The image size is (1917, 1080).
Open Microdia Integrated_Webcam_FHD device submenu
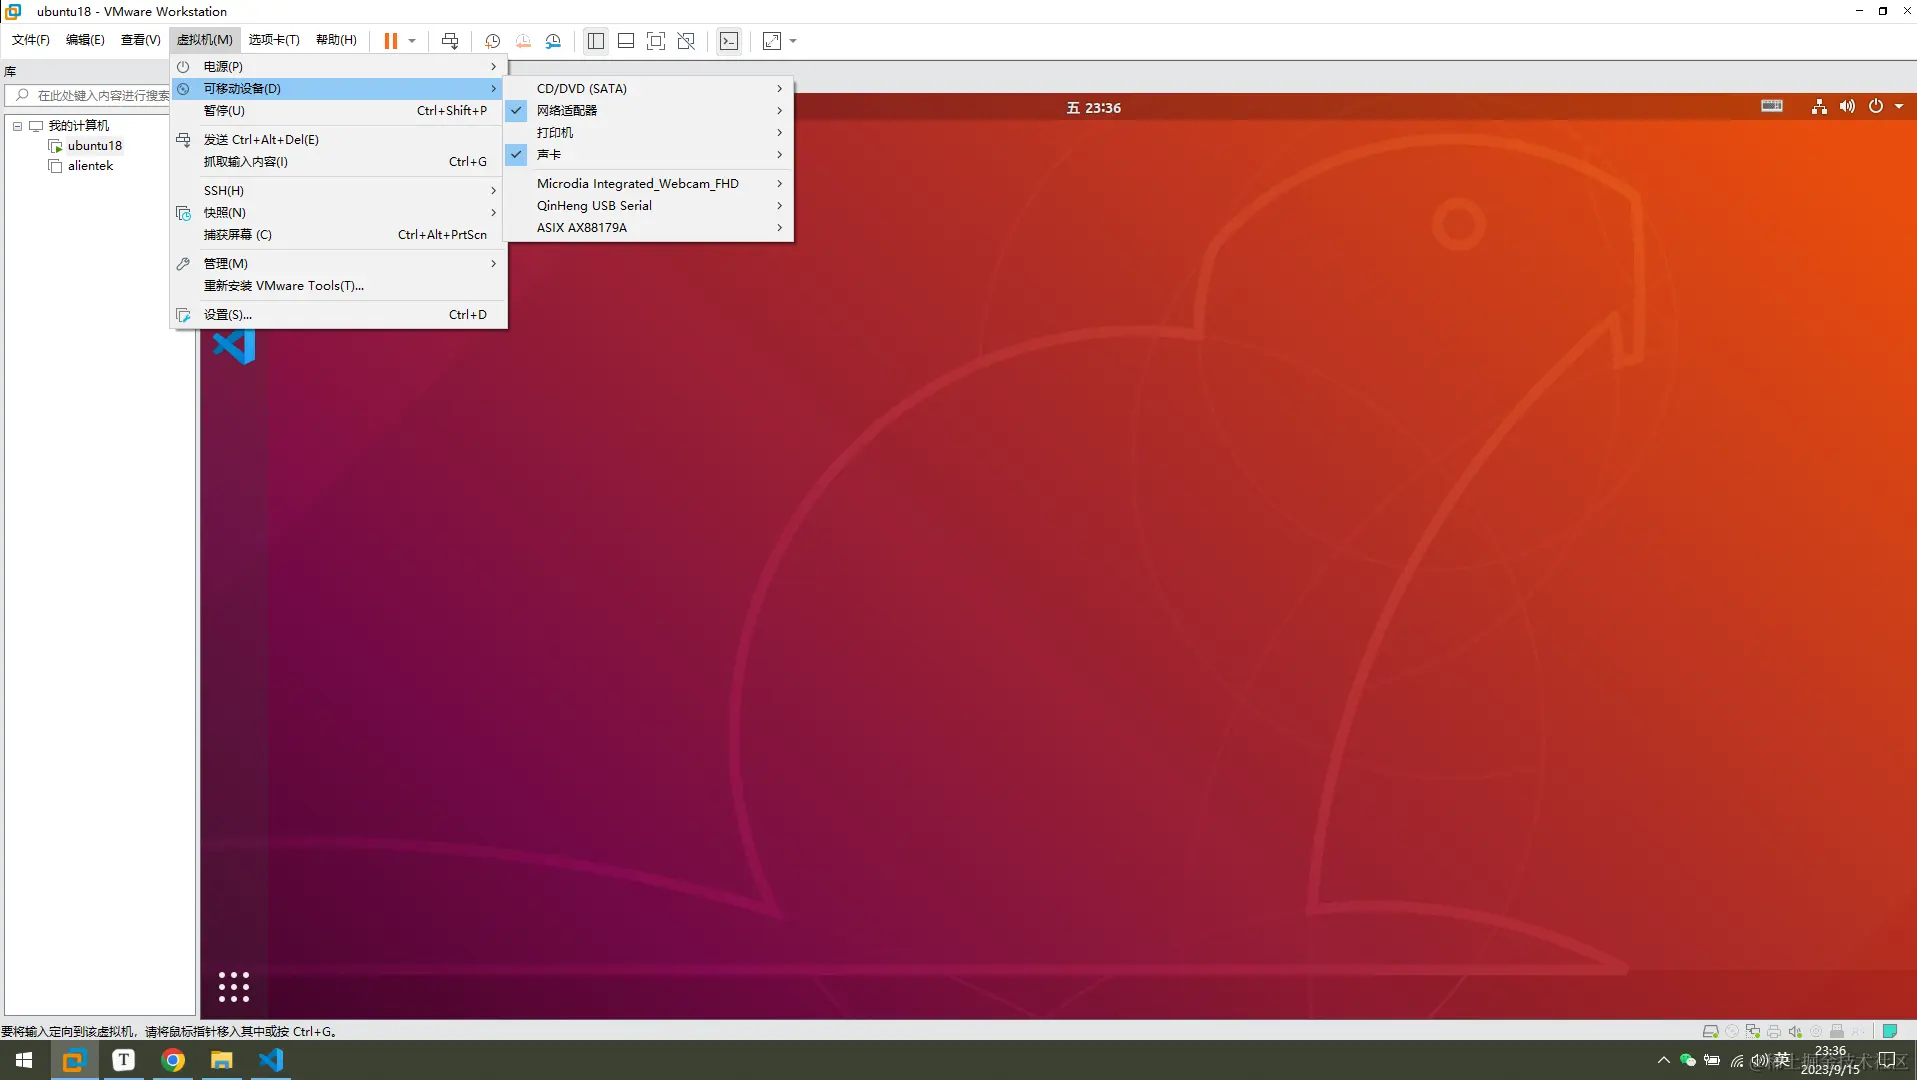pos(648,183)
